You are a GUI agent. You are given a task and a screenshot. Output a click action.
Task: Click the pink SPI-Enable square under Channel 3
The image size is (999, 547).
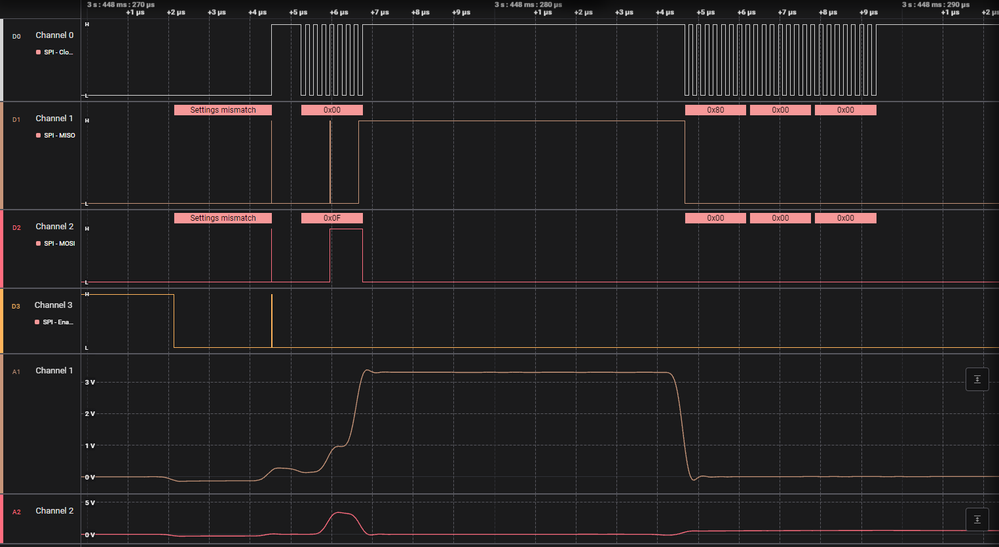[37, 322]
